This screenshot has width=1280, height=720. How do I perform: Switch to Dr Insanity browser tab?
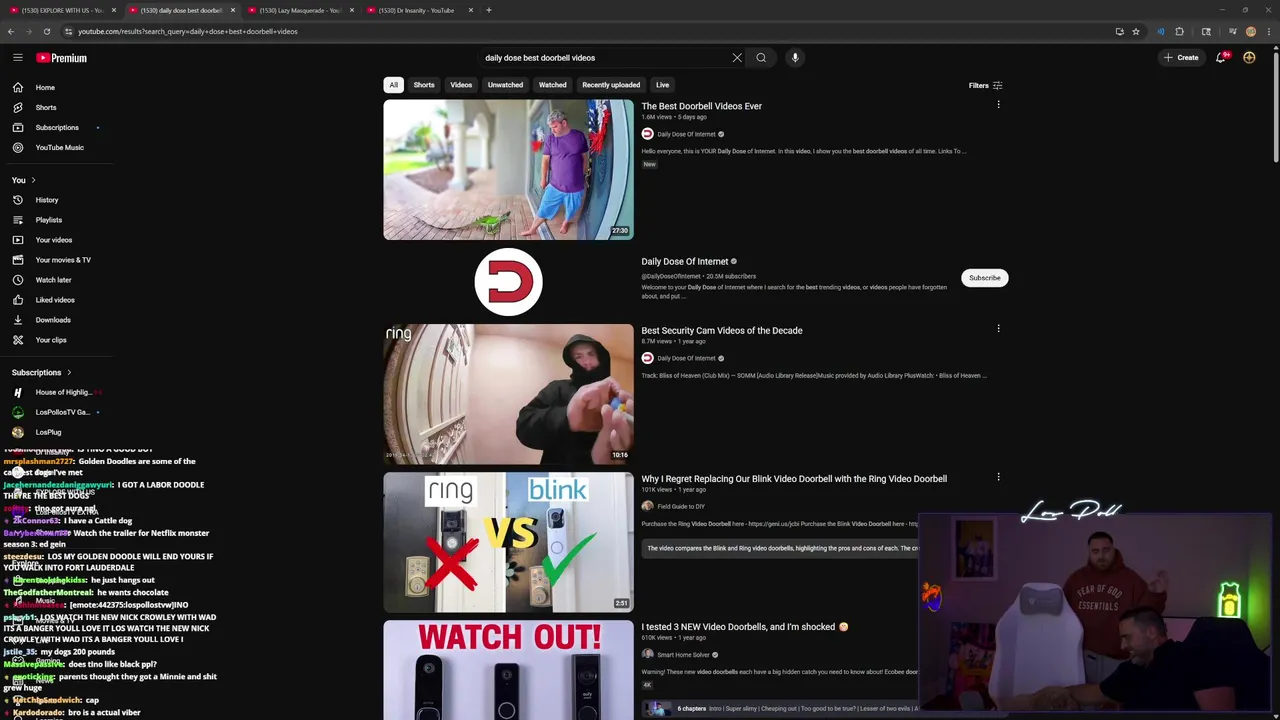point(416,10)
